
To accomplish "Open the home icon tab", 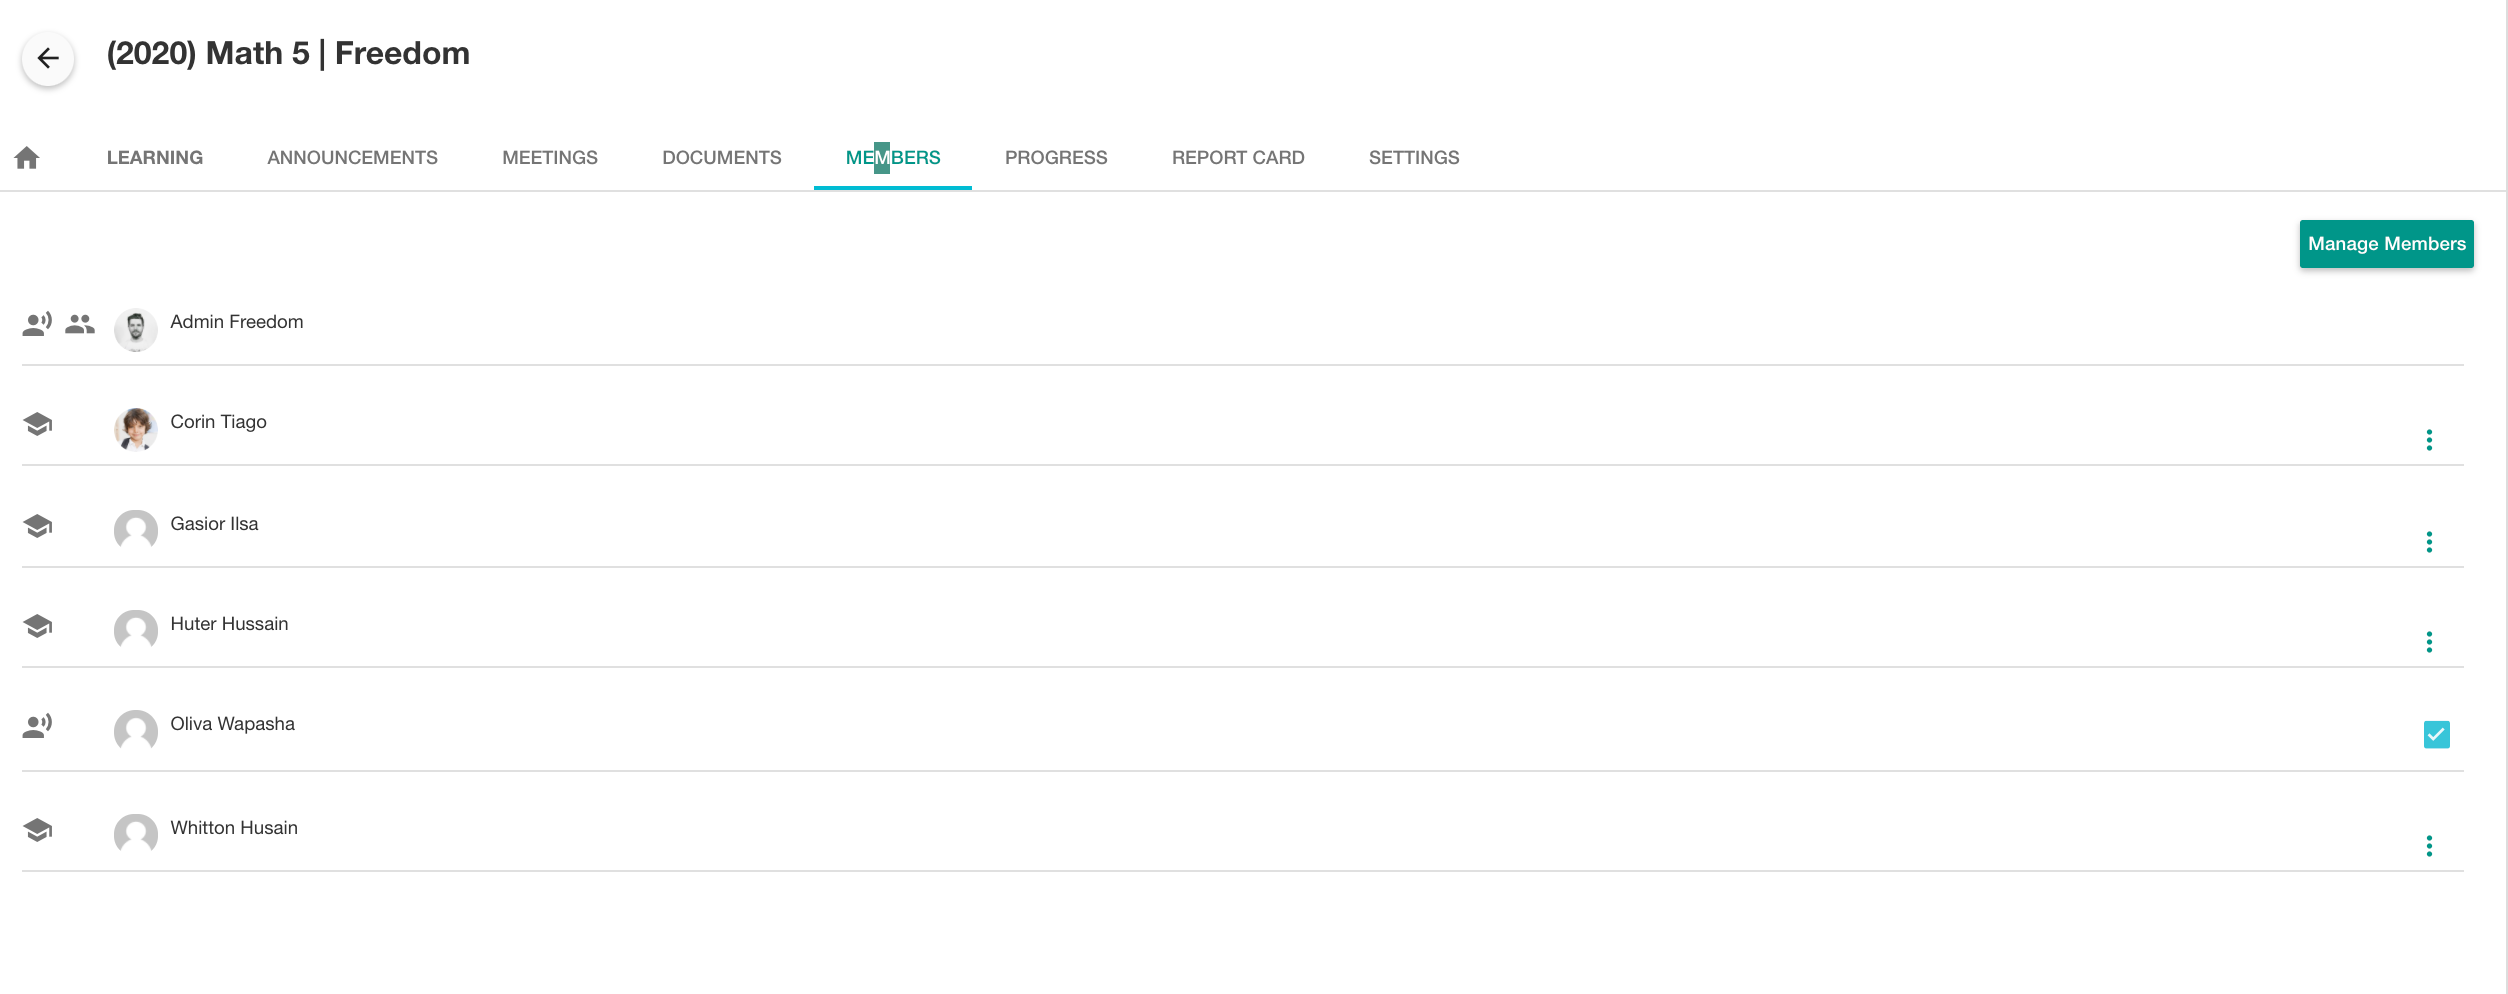I will coord(27,158).
